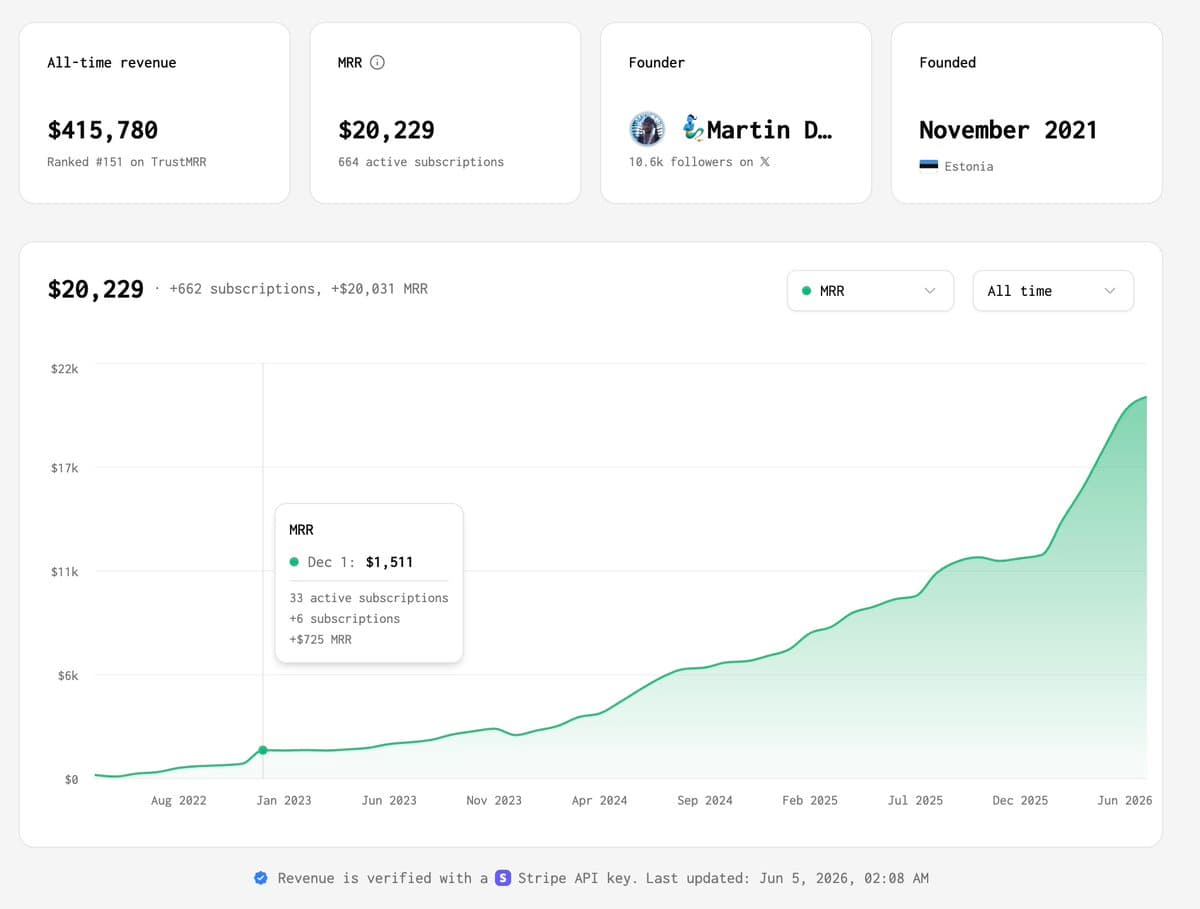
Task: Click the X logo after followers
Action: tap(765, 162)
